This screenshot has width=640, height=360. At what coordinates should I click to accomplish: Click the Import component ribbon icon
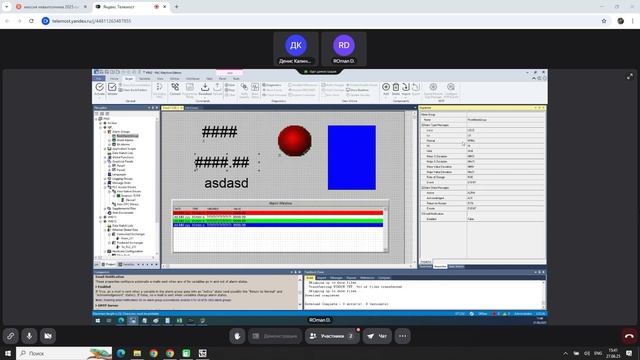[405, 89]
